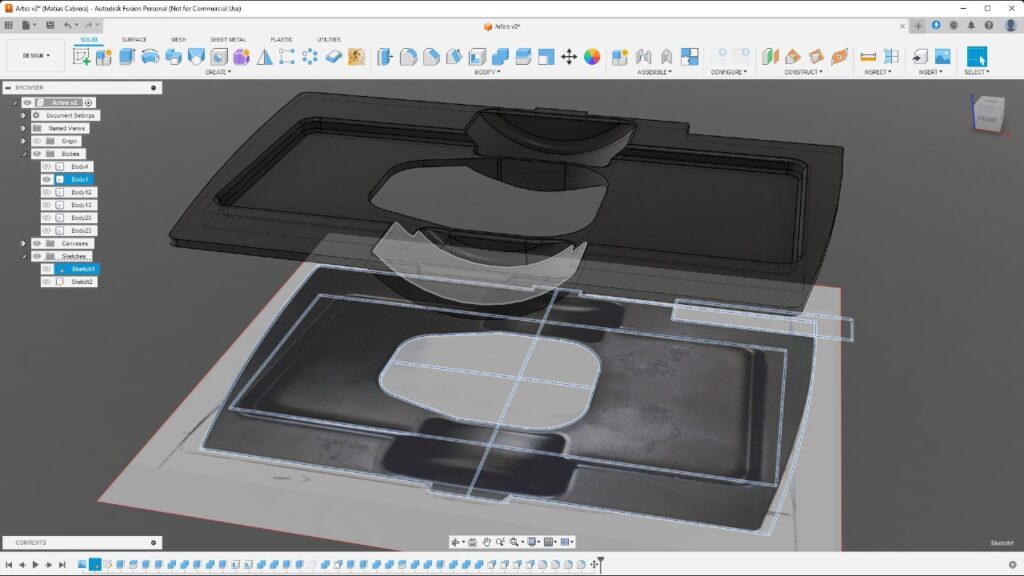Select the Revolve tool
This screenshot has height=576, width=1024.
150,57
